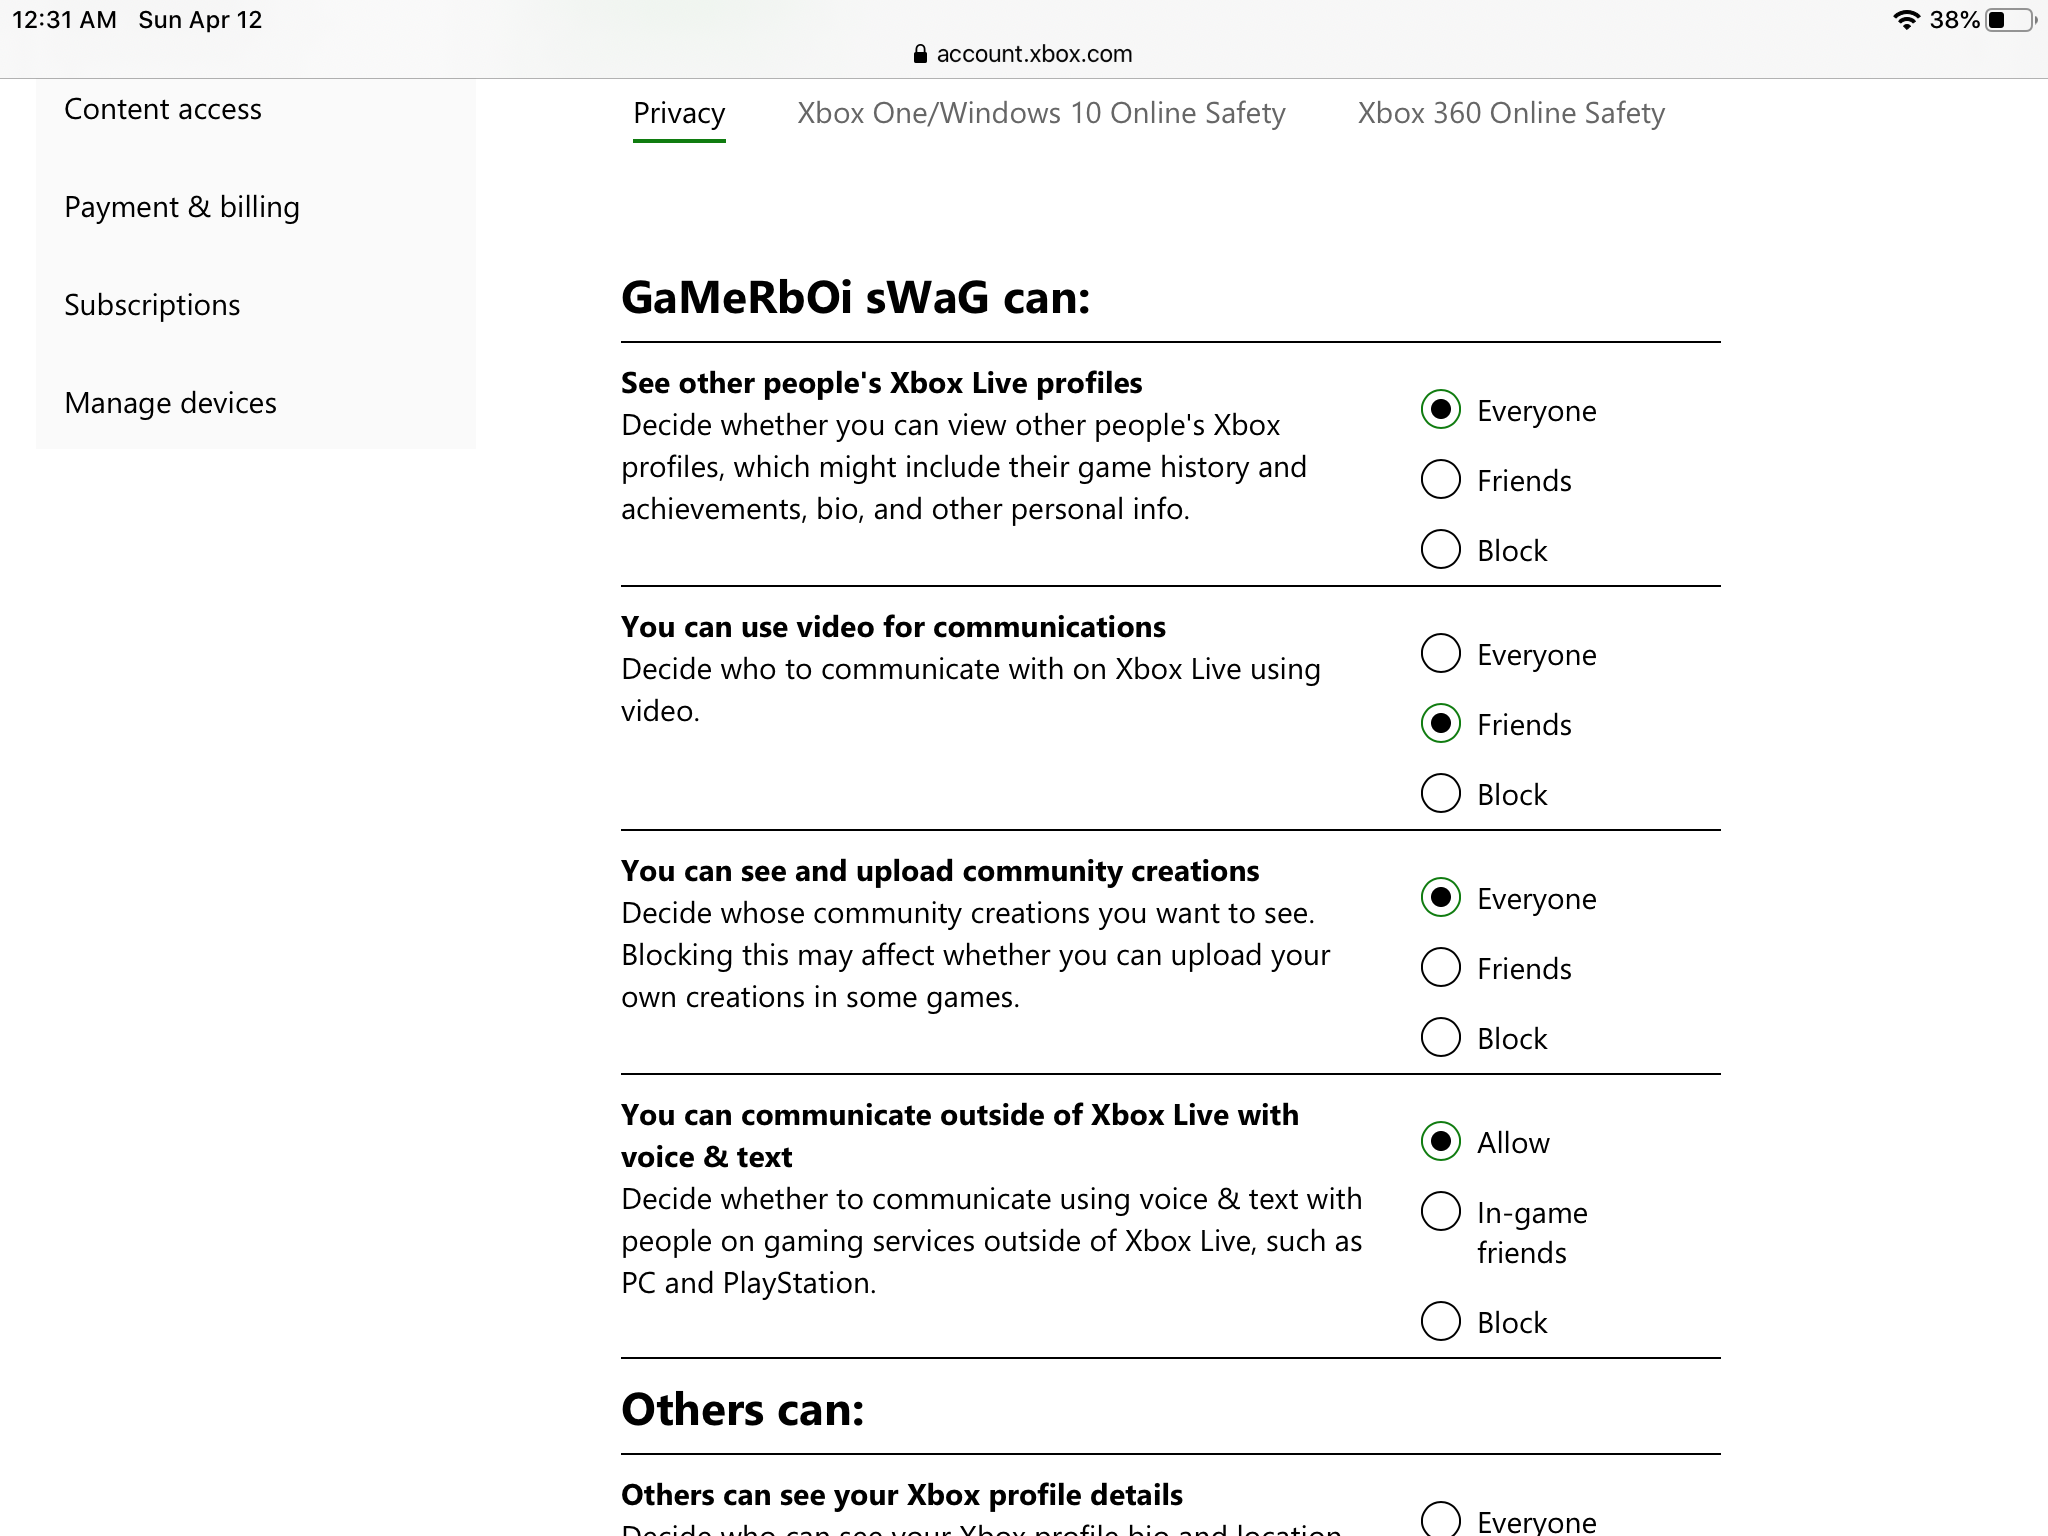
Task: Open Content access settings section
Action: click(161, 108)
